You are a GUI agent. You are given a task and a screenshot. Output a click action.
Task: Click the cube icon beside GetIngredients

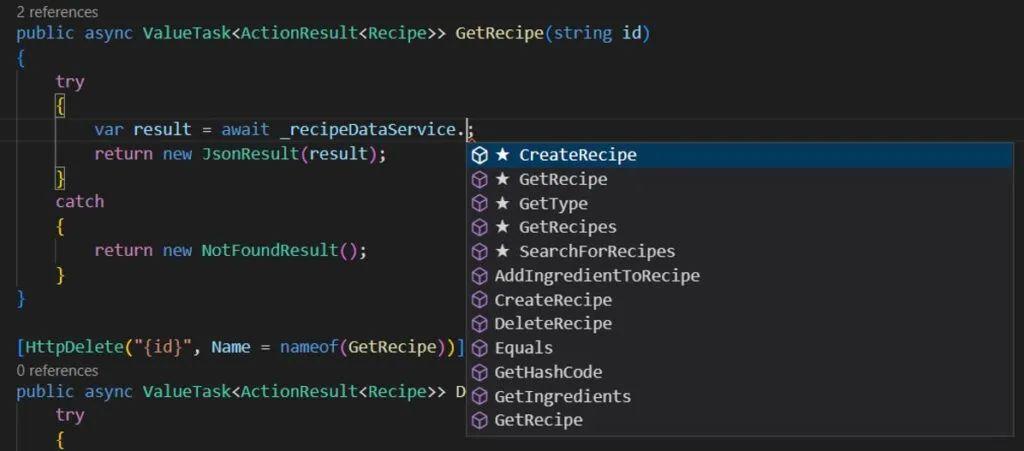[480, 397]
